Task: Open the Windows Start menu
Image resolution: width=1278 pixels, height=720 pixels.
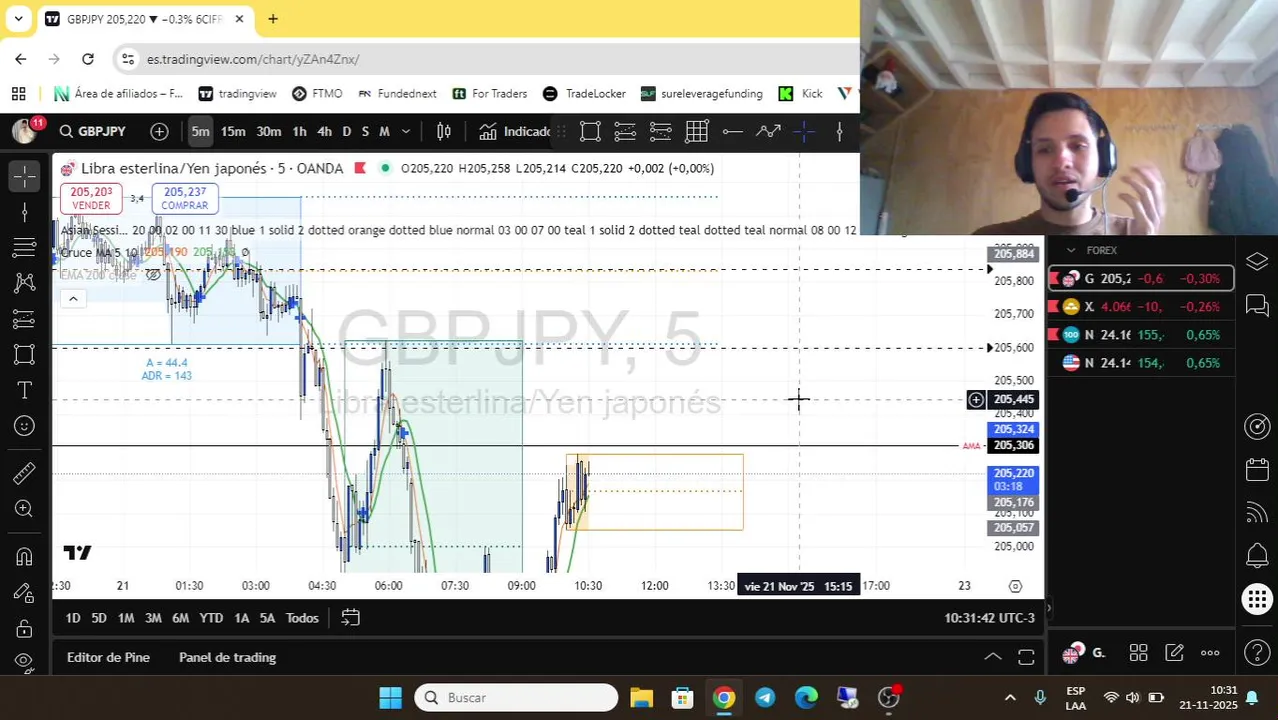Action: coord(390,697)
